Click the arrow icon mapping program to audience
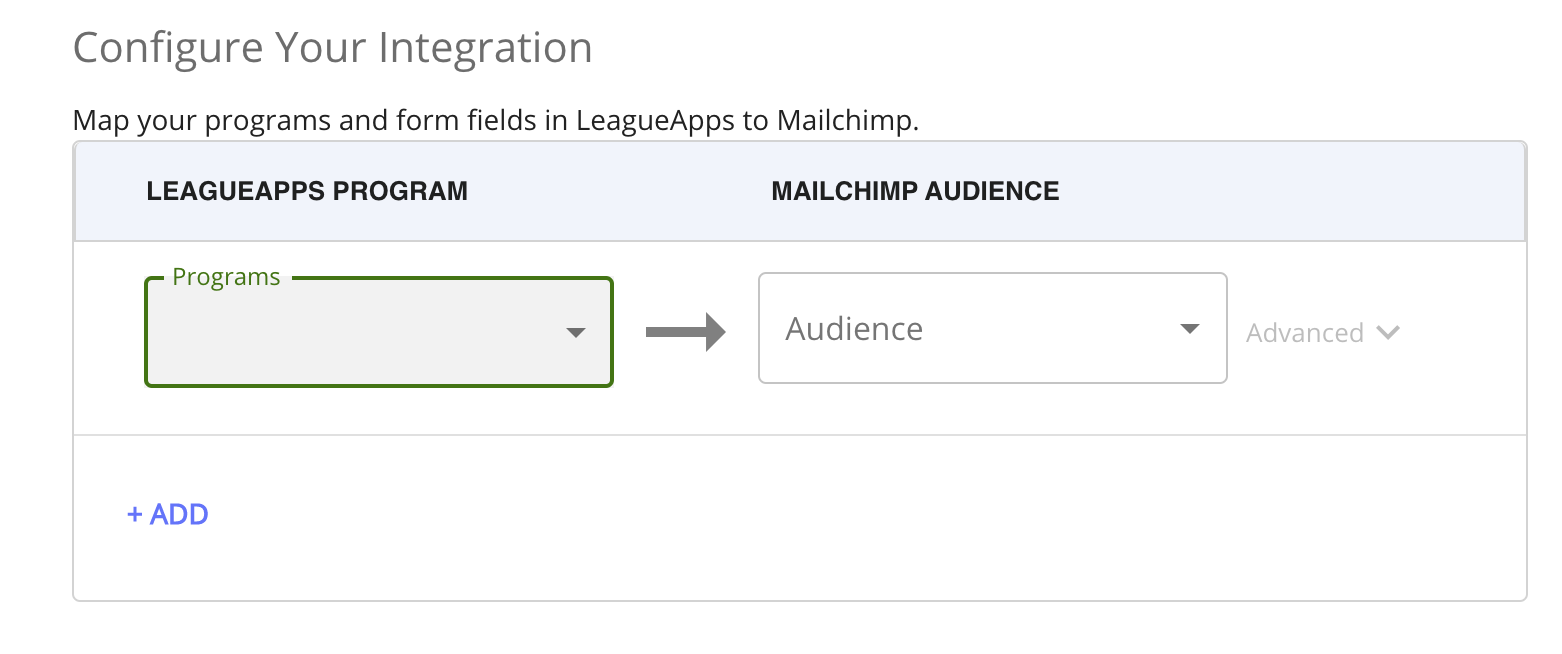This screenshot has width=1562, height=654. [x=685, y=331]
